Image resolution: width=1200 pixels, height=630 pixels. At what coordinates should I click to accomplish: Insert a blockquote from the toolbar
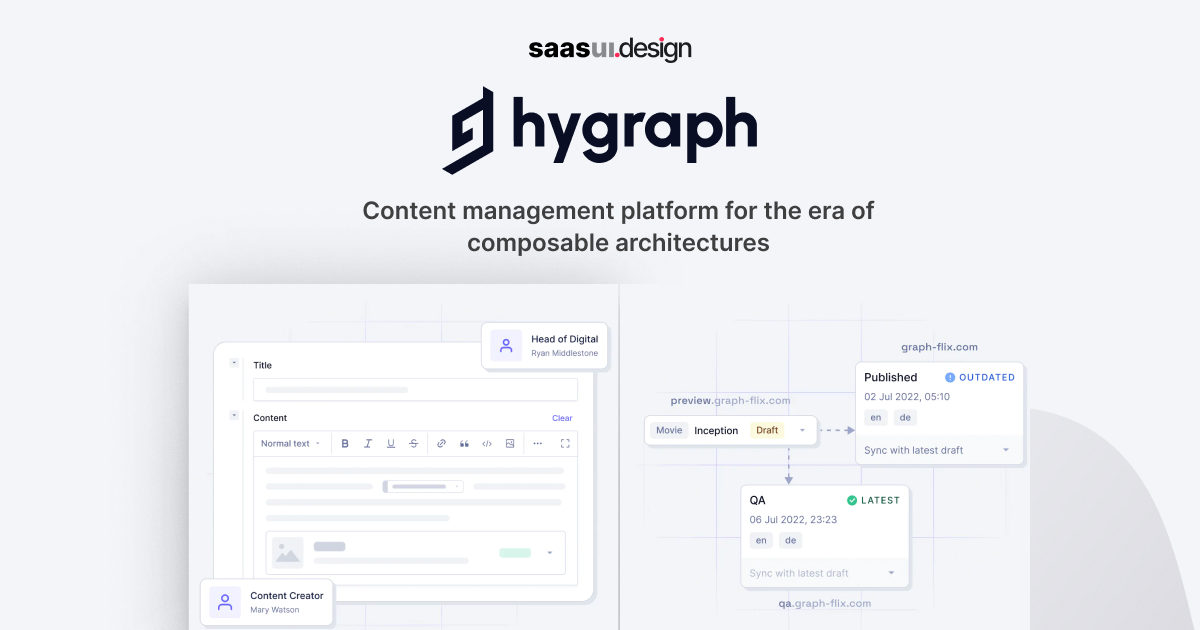coord(464,443)
